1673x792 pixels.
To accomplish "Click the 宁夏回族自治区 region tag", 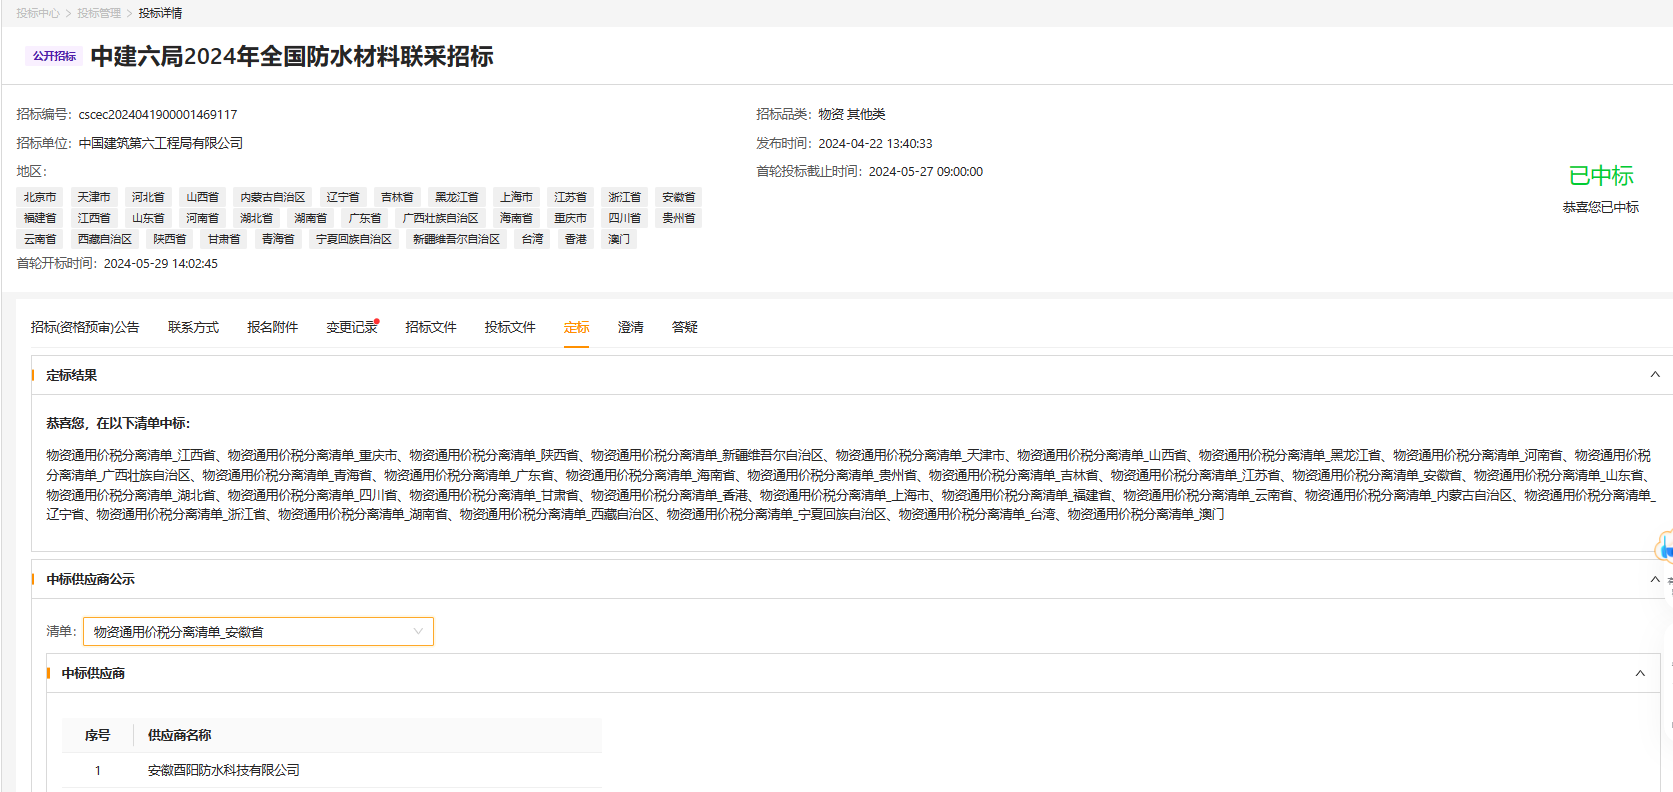I will (354, 239).
